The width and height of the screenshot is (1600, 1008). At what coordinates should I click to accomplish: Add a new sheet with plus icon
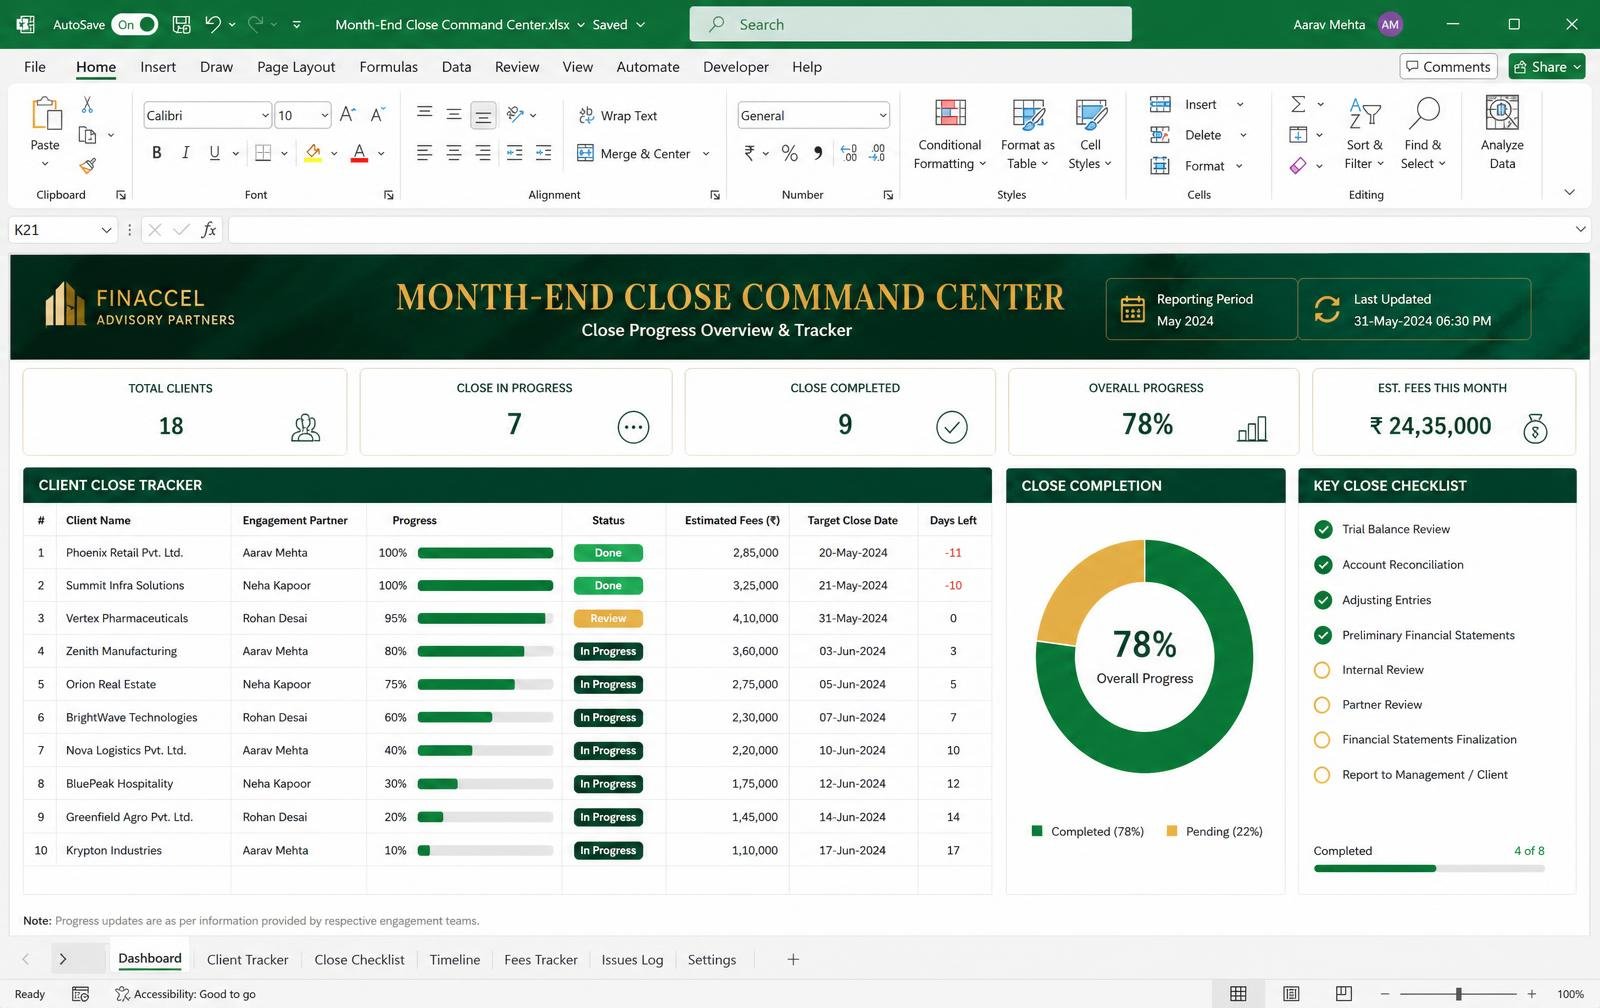(793, 959)
